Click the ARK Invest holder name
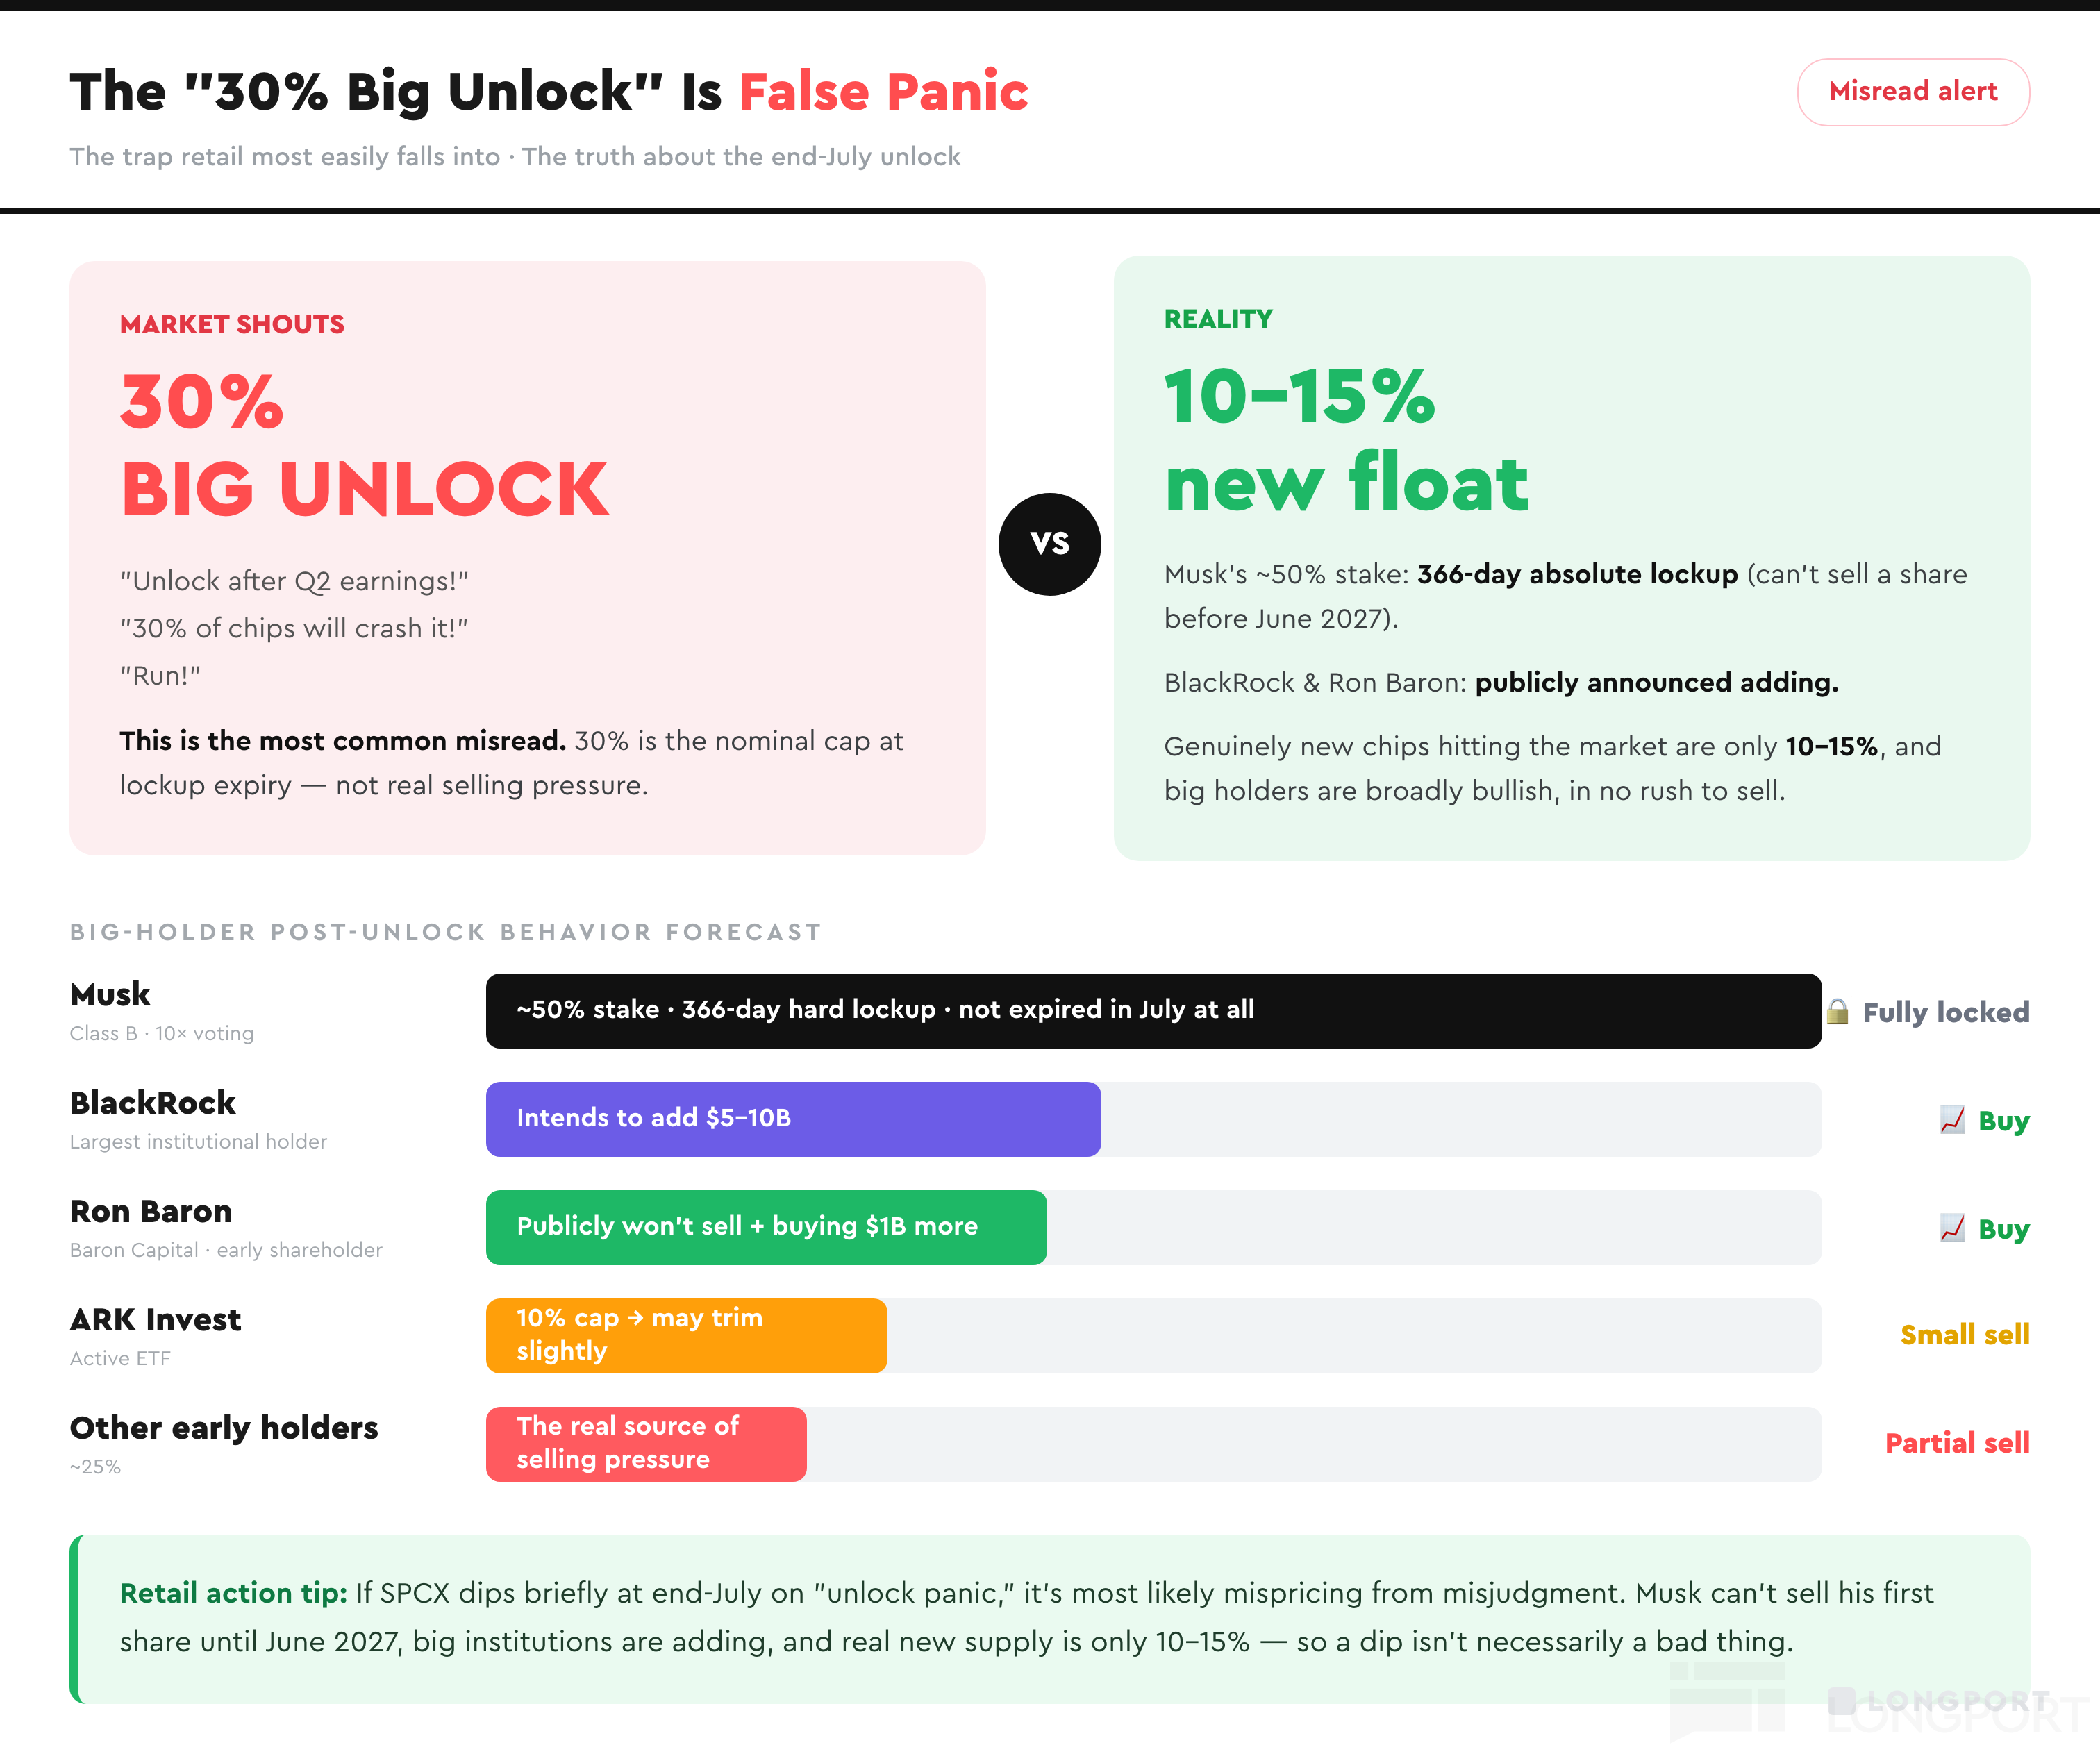2100x1754 pixels. coord(155,1319)
